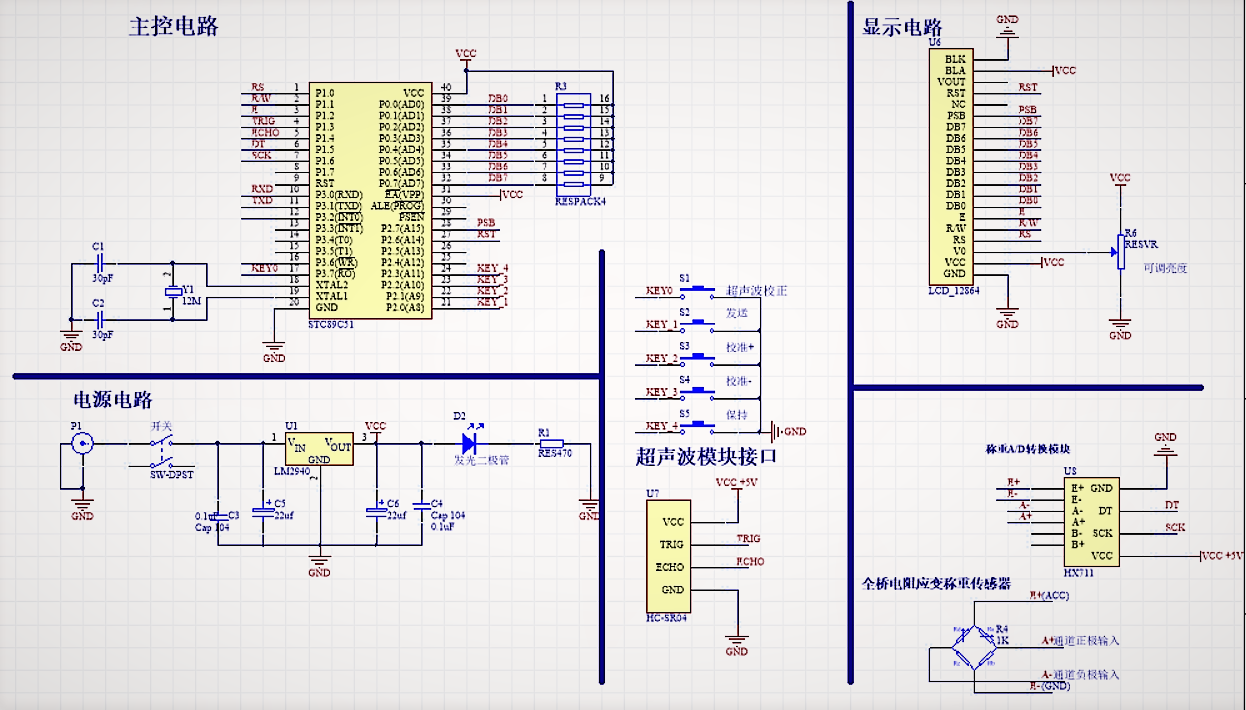Select push button S4
The width and height of the screenshot is (1246, 710).
pos(698,392)
